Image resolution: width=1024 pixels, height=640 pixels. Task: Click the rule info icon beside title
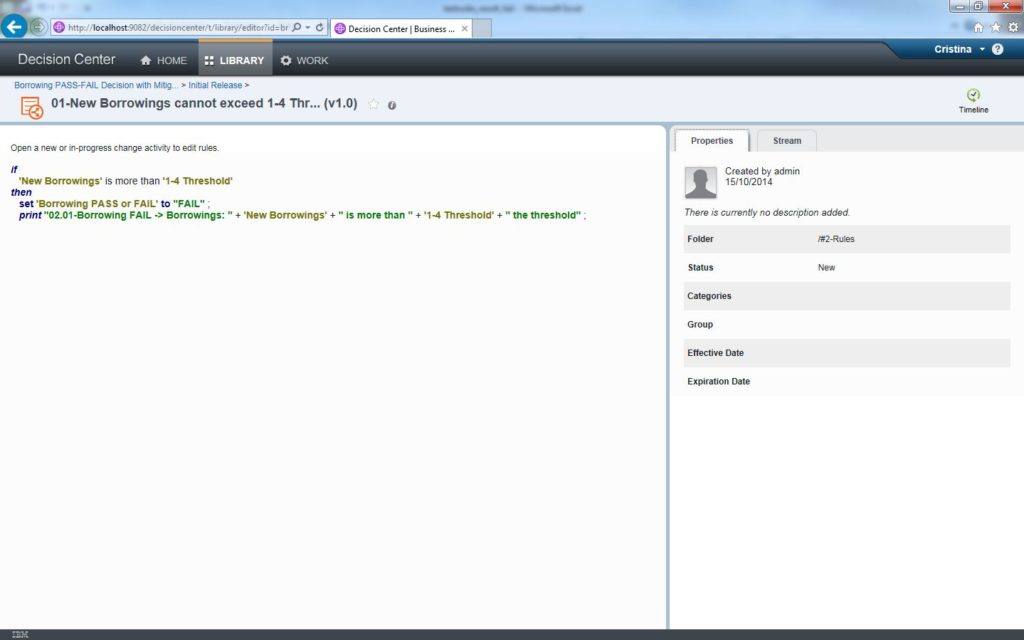392,105
